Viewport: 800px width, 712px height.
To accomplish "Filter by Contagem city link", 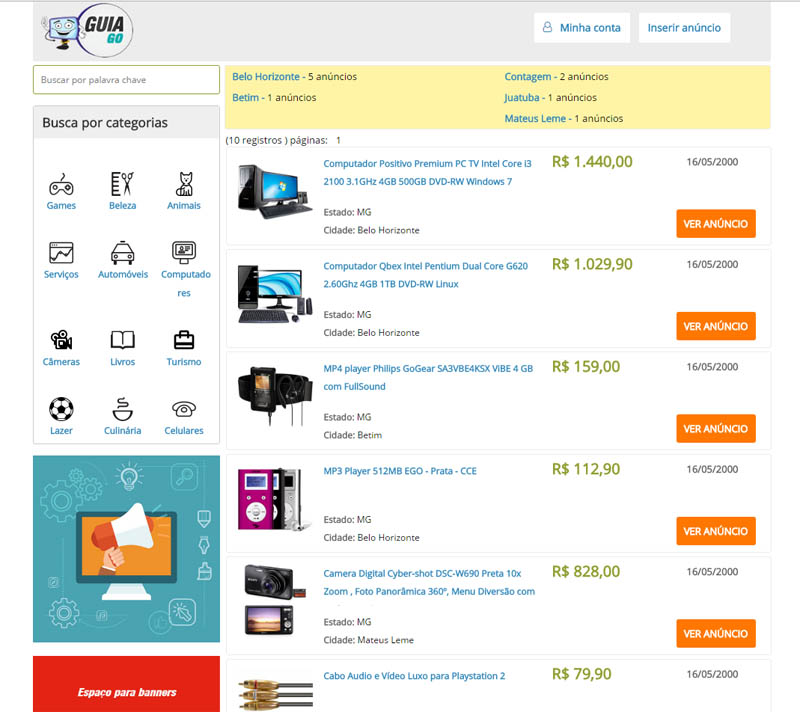I will pos(528,77).
